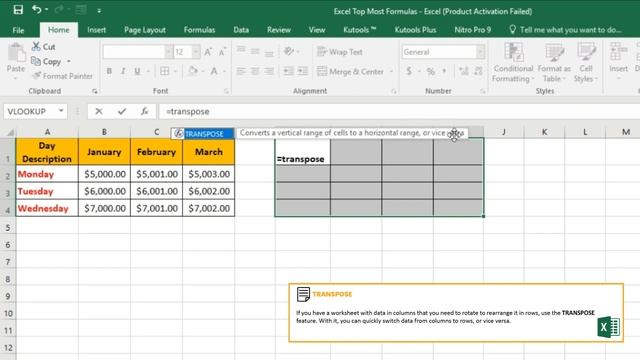Switch to the Page Layout tab

(x=145, y=30)
